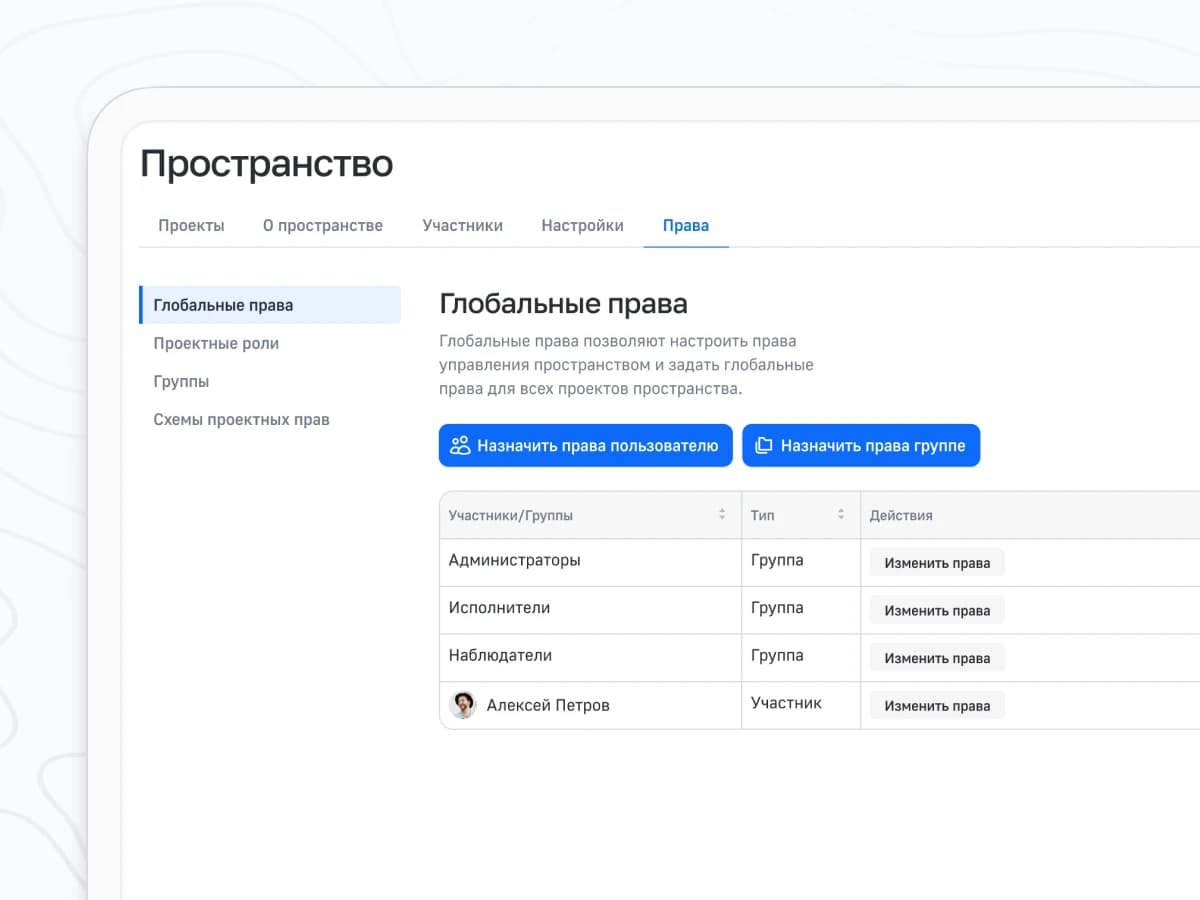This screenshot has width=1200, height=900.
Task: Open Проектные роли in the sidebar
Action: coord(216,343)
